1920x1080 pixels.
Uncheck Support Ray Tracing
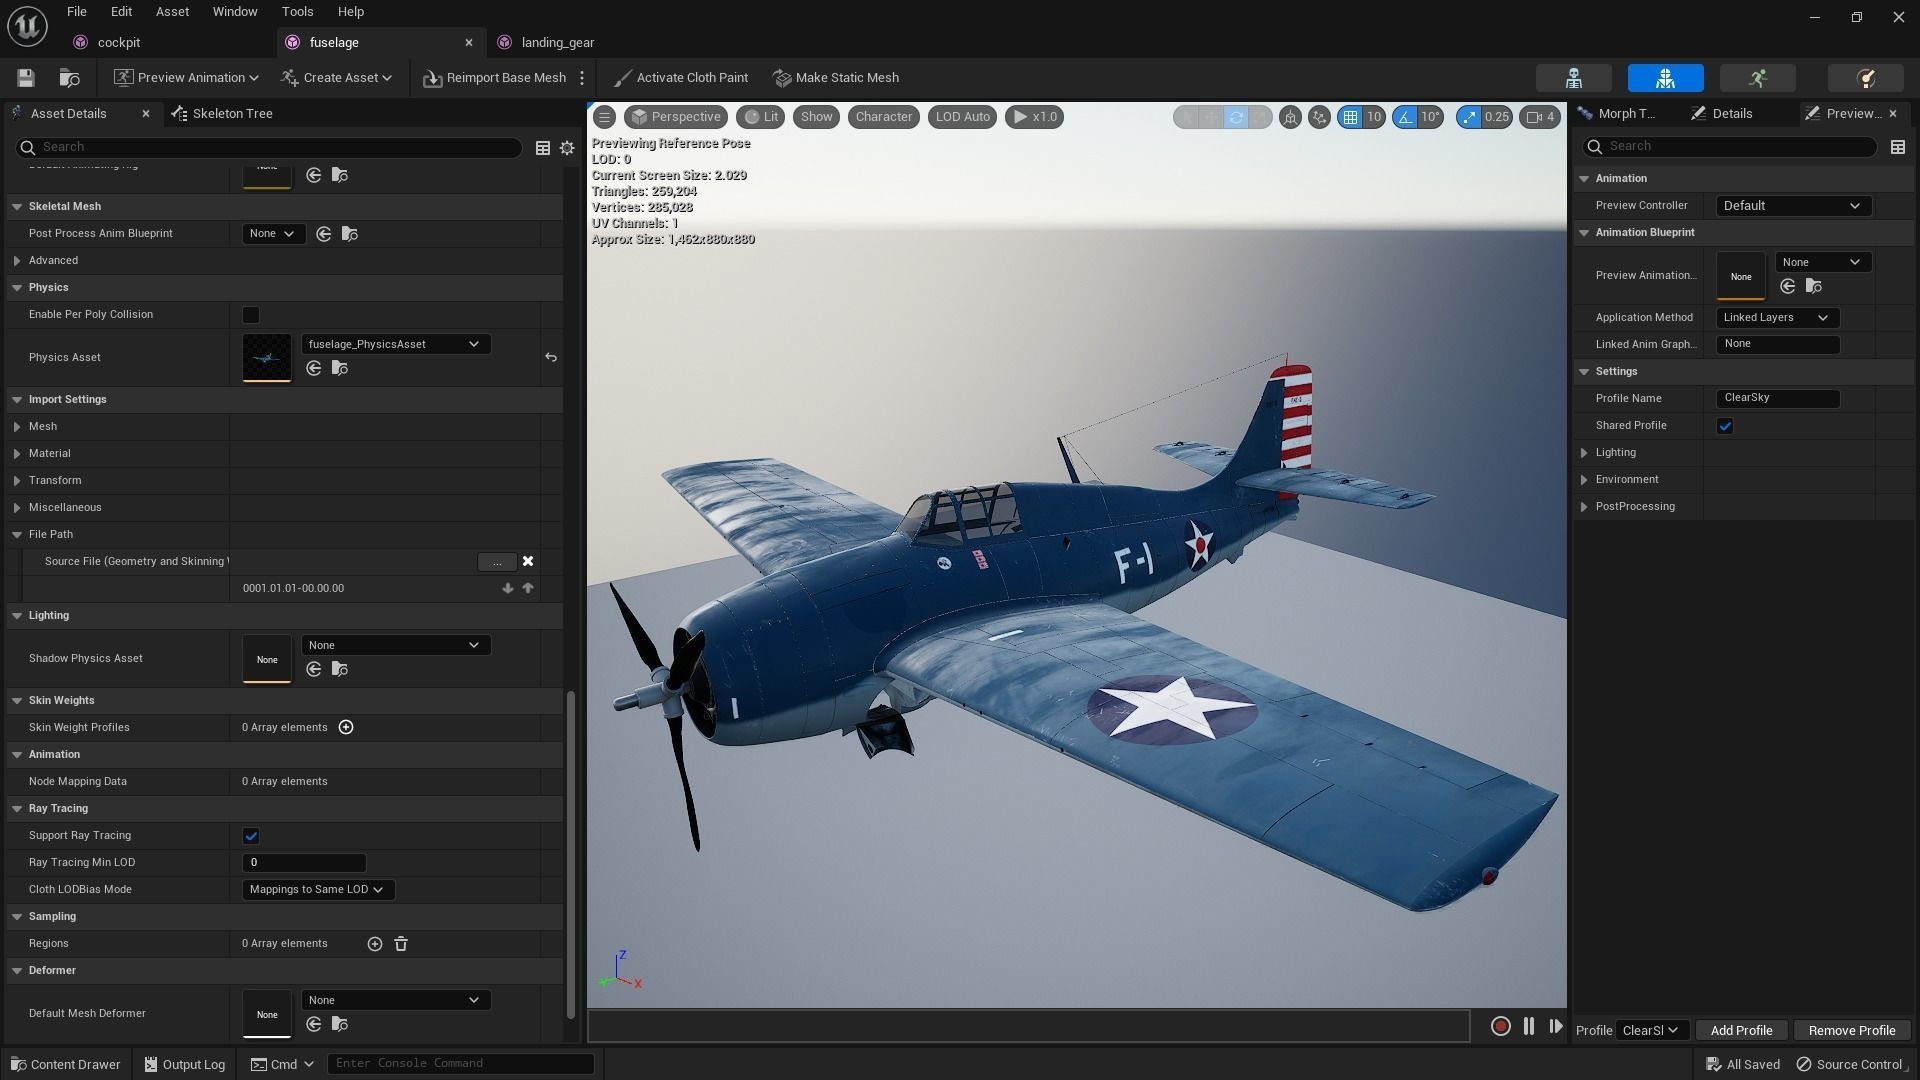[x=251, y=836]
